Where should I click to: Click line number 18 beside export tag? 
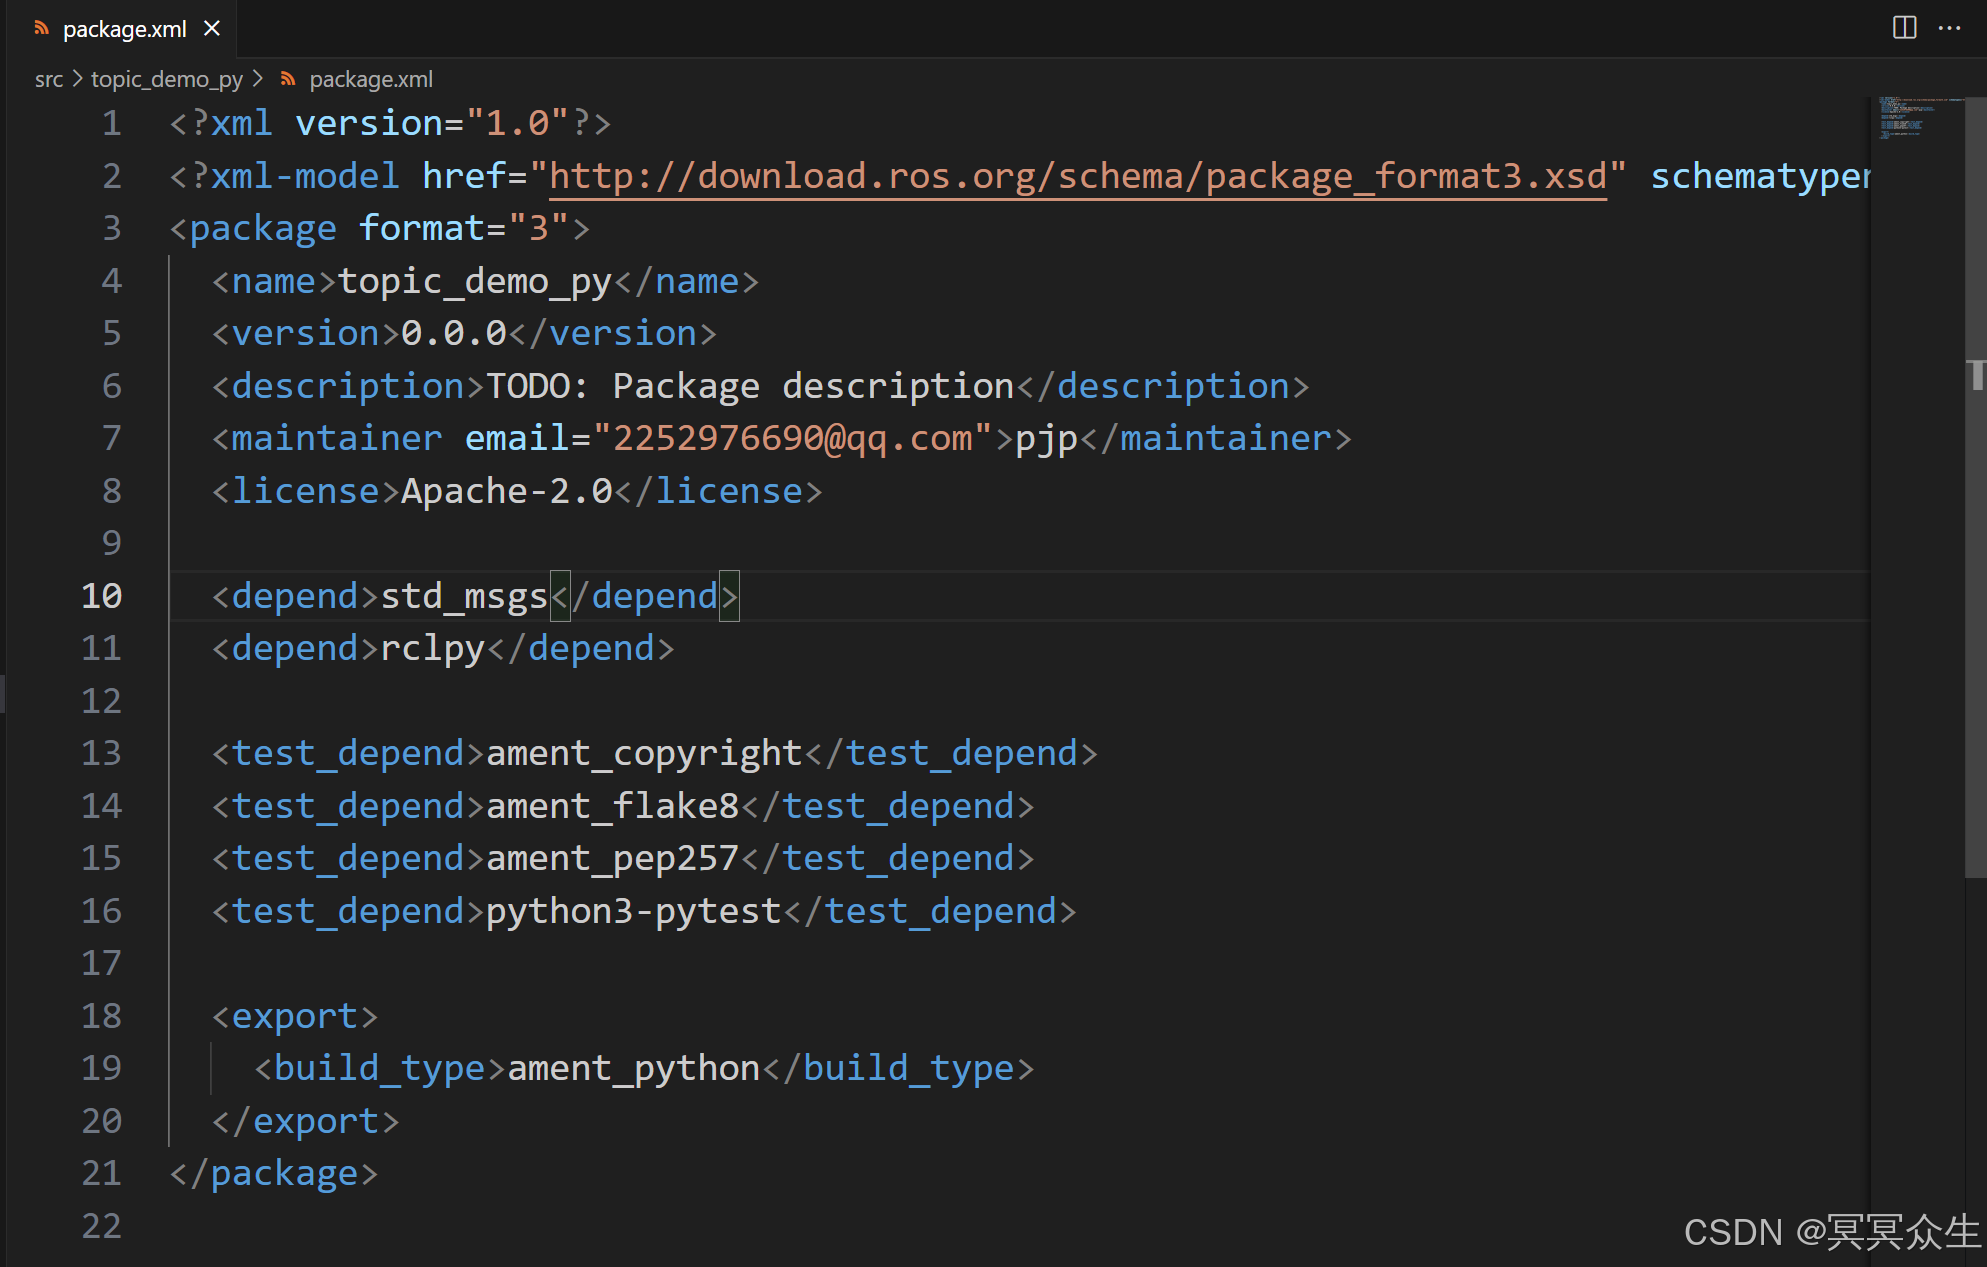click(102, 1016)
